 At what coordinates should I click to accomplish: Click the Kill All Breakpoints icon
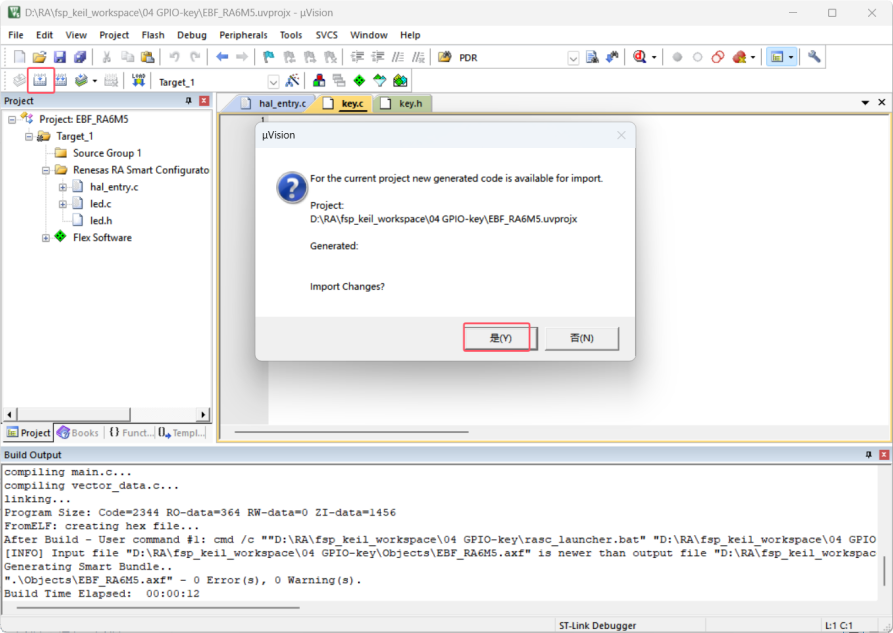(739, 57)
